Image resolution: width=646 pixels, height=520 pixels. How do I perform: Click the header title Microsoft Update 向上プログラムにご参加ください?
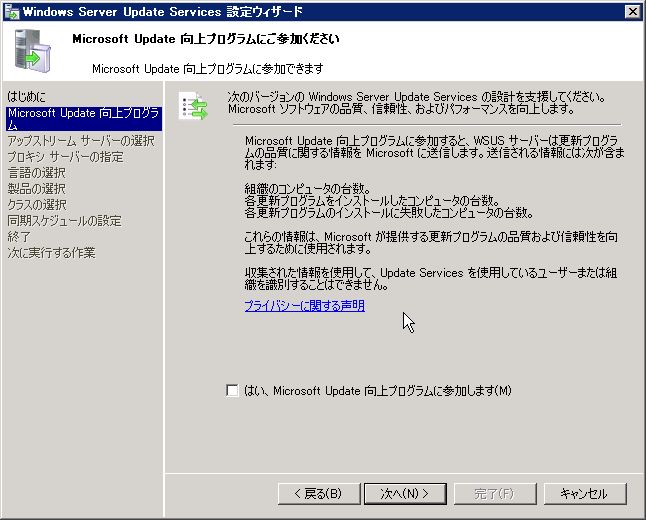click(206, 39)
